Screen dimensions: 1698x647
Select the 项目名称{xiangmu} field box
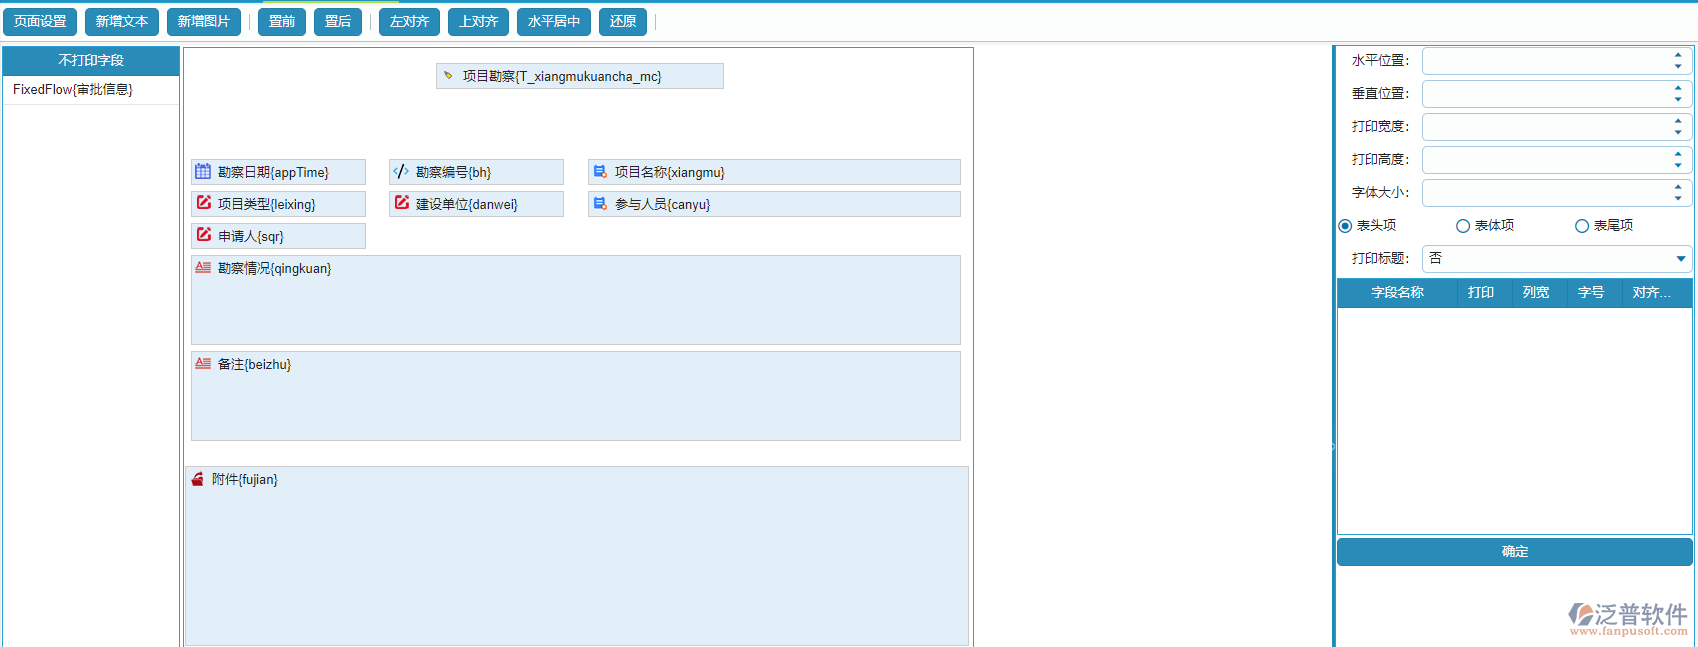[774, 172]
